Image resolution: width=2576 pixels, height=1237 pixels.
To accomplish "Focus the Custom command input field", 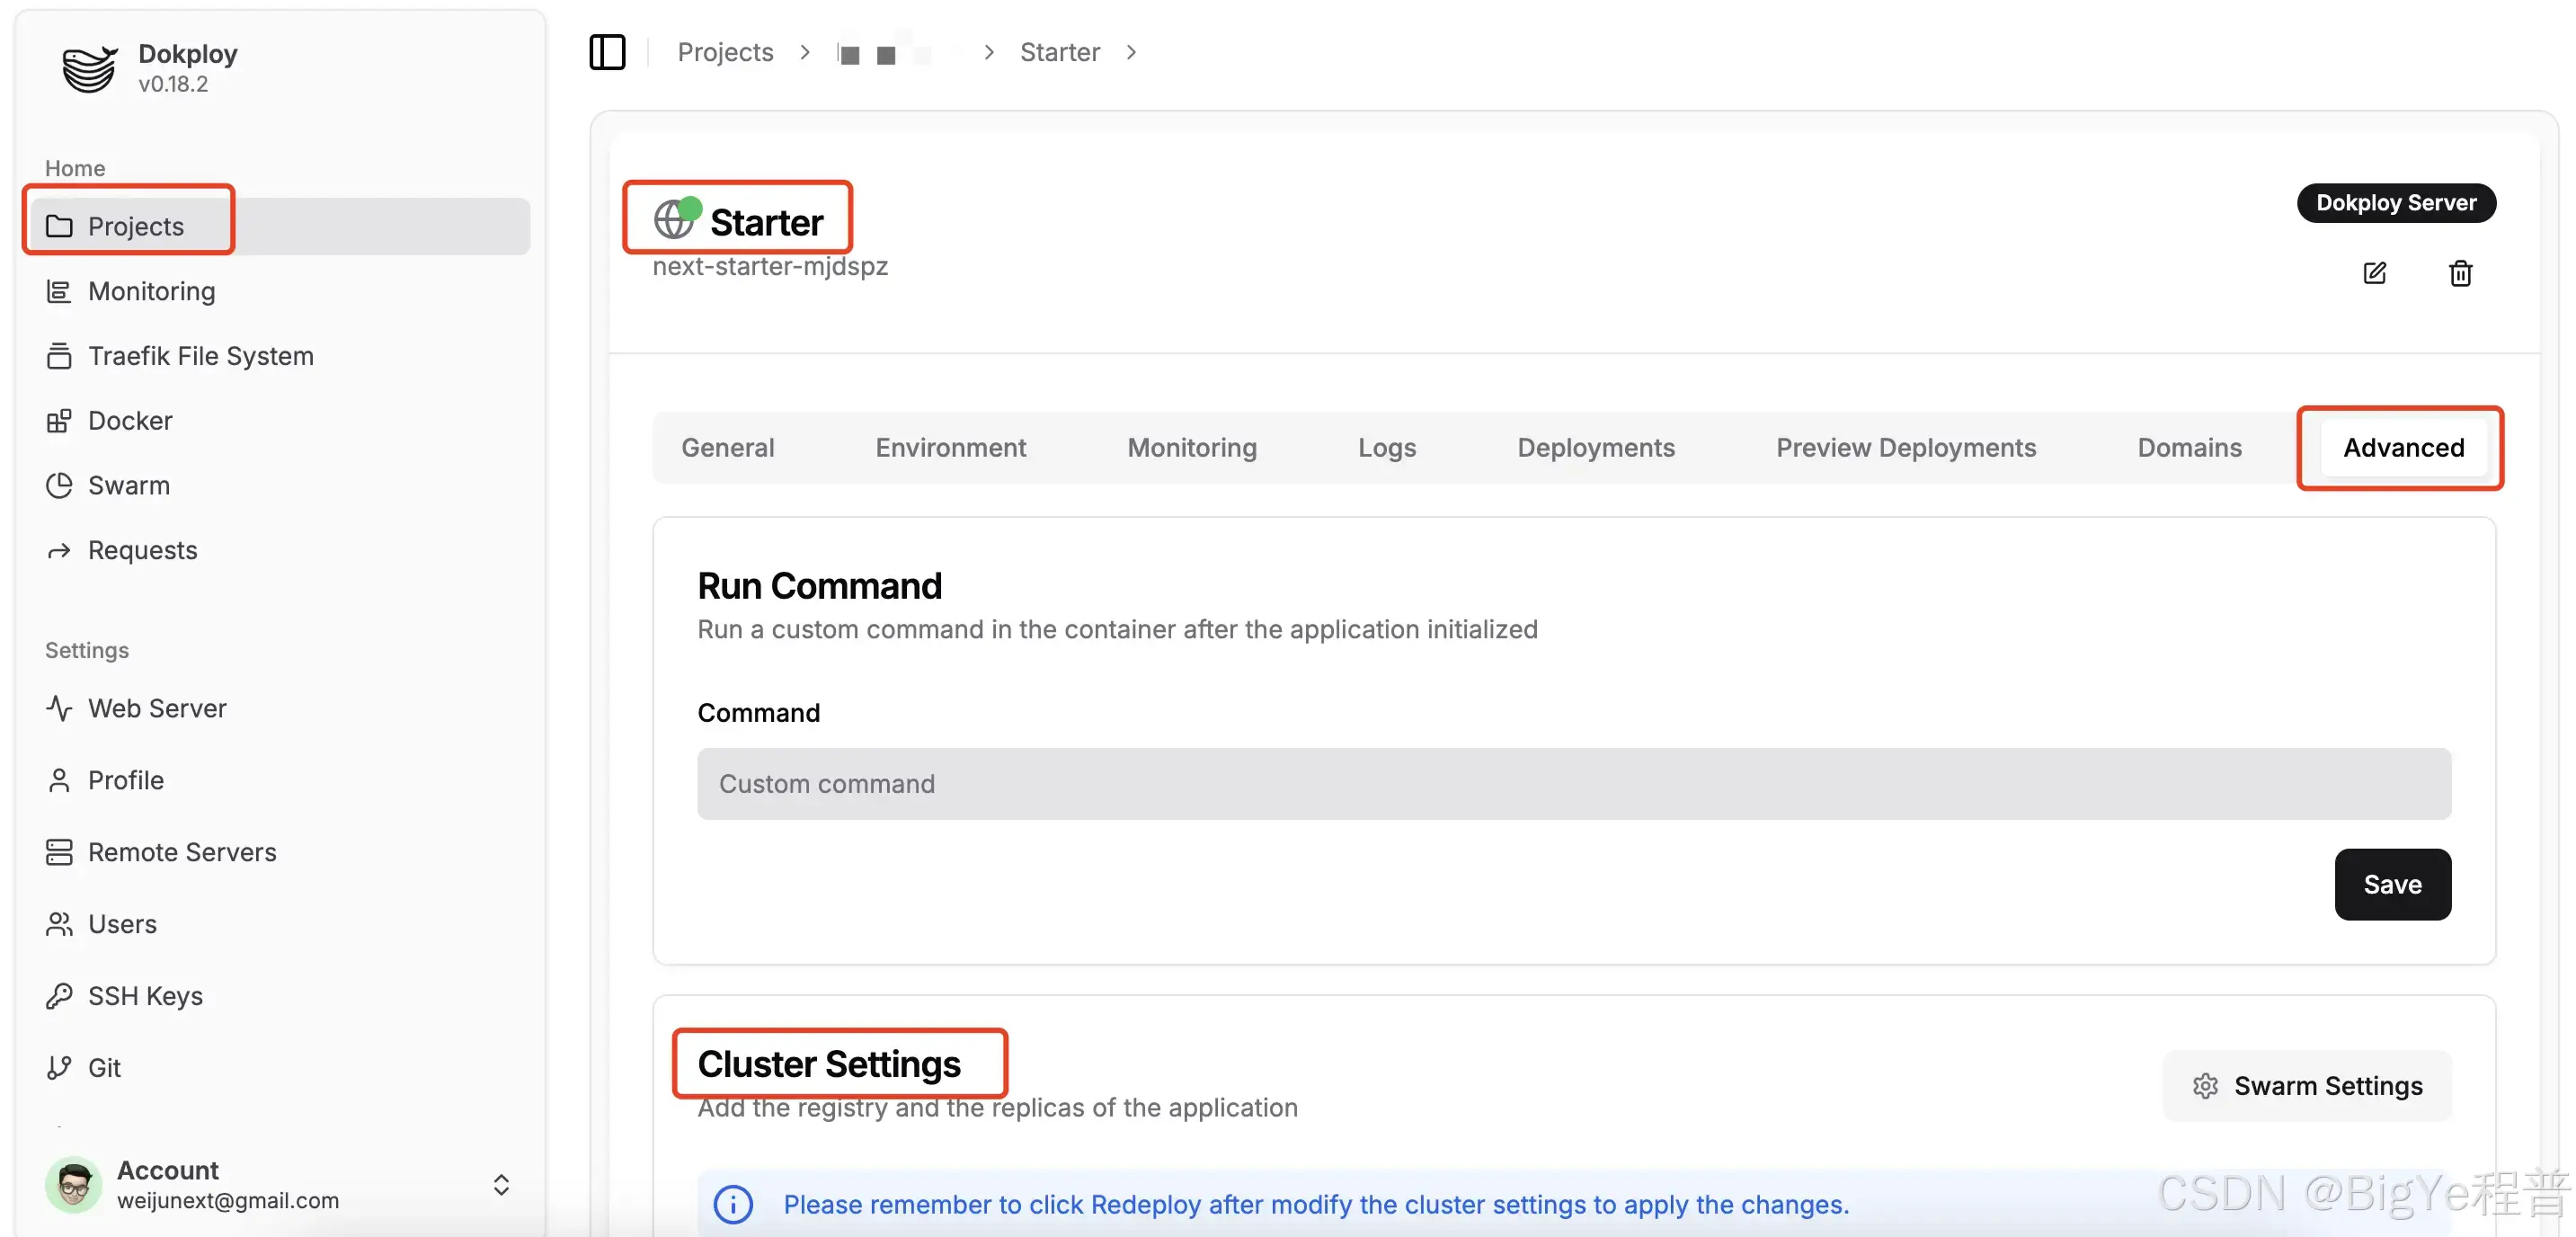I will coord(1573,784).
